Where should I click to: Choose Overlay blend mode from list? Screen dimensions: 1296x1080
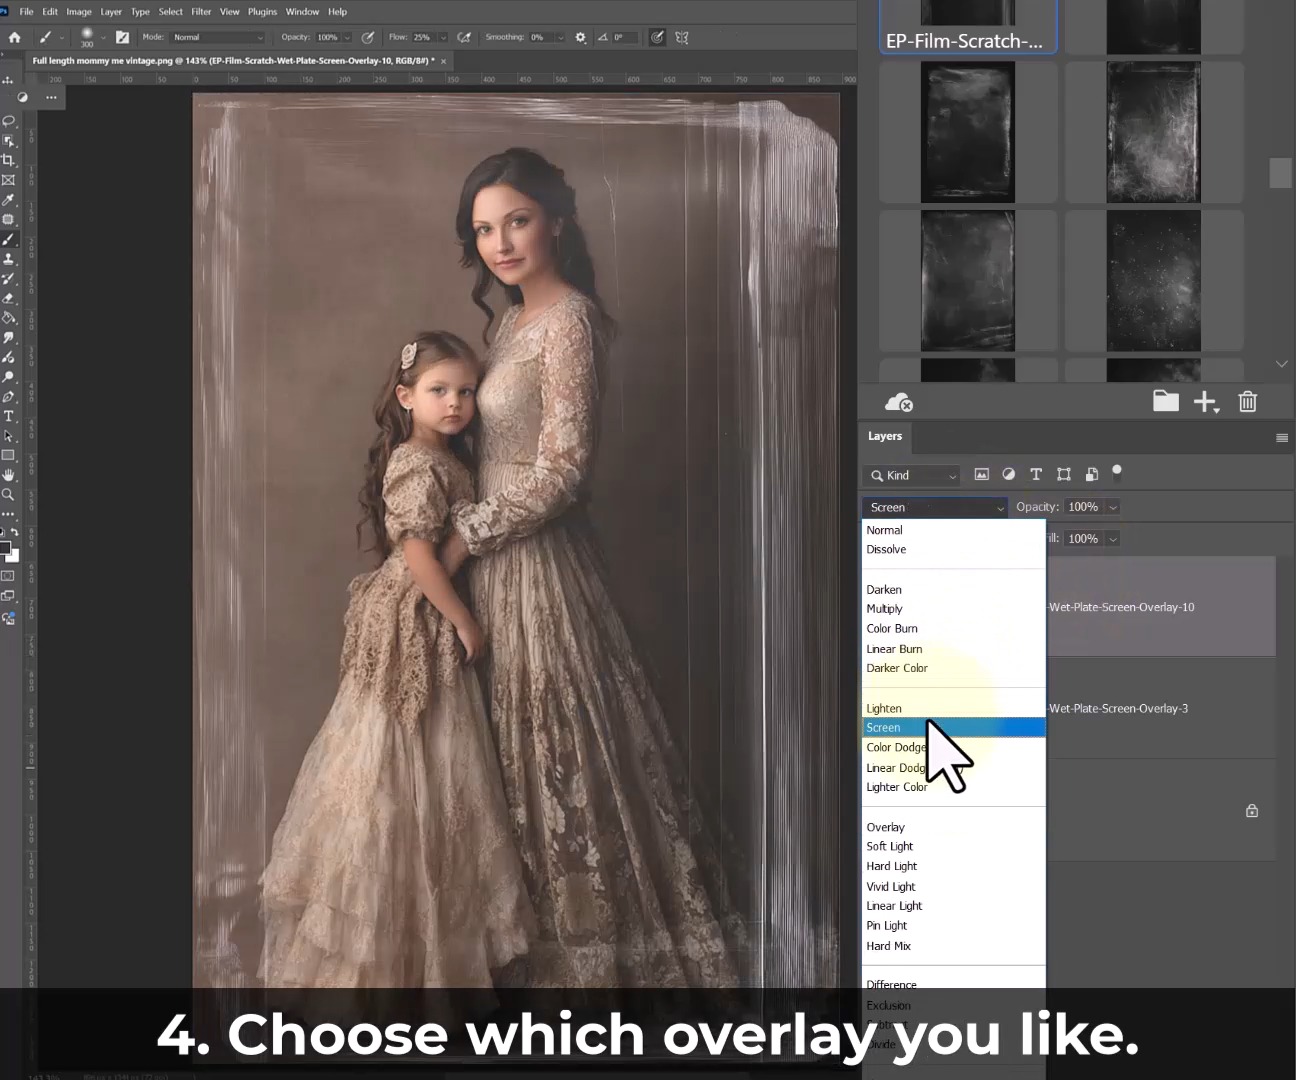(886, 828)
